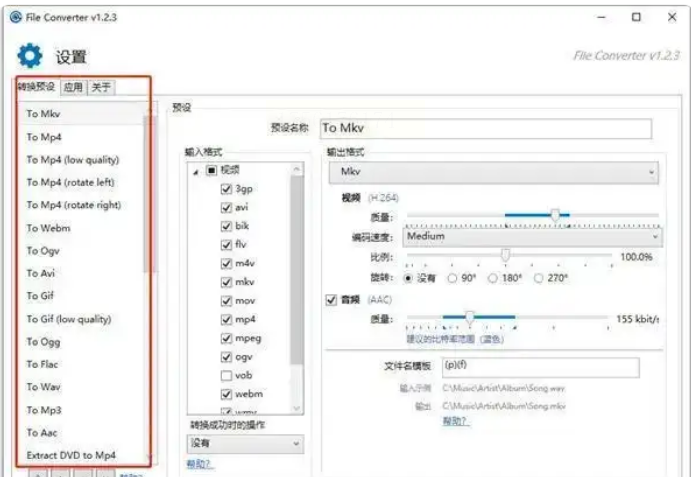Select the To Webm preset

coord(82,228)
